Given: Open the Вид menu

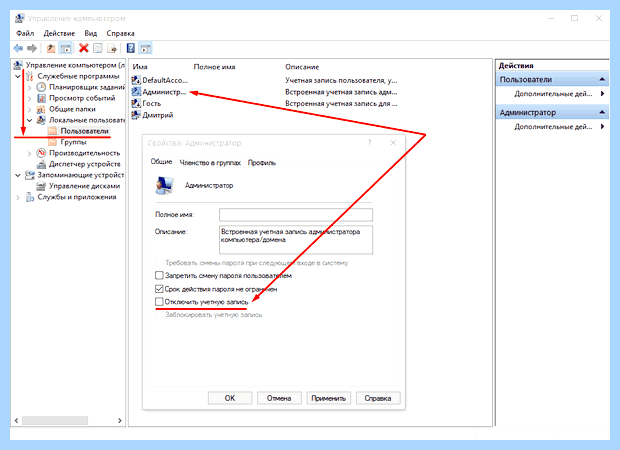Looking at the screenshot, I should pyautogui.click(x=91, y=33).
